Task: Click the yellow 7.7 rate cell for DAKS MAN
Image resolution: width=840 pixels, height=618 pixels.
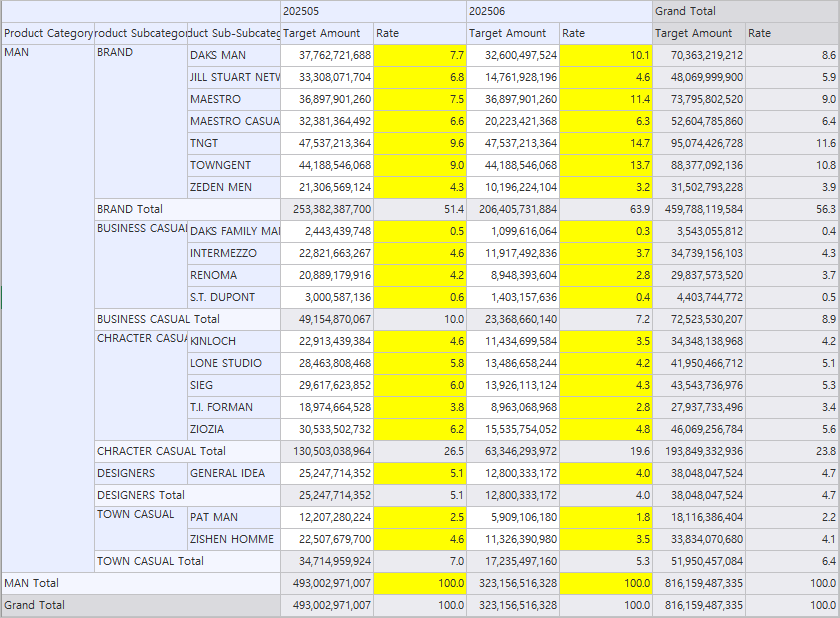Action: 420,55
